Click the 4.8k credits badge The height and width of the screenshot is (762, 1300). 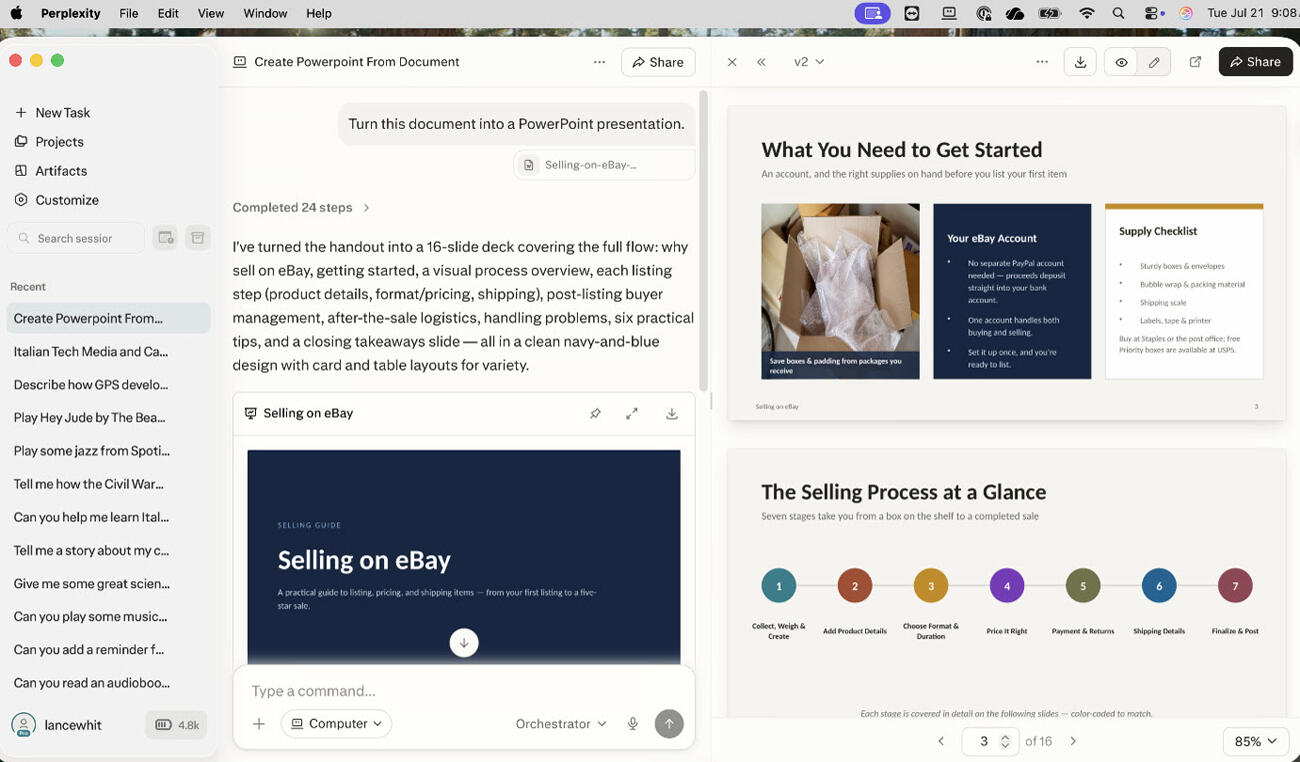tap(177, 725)
